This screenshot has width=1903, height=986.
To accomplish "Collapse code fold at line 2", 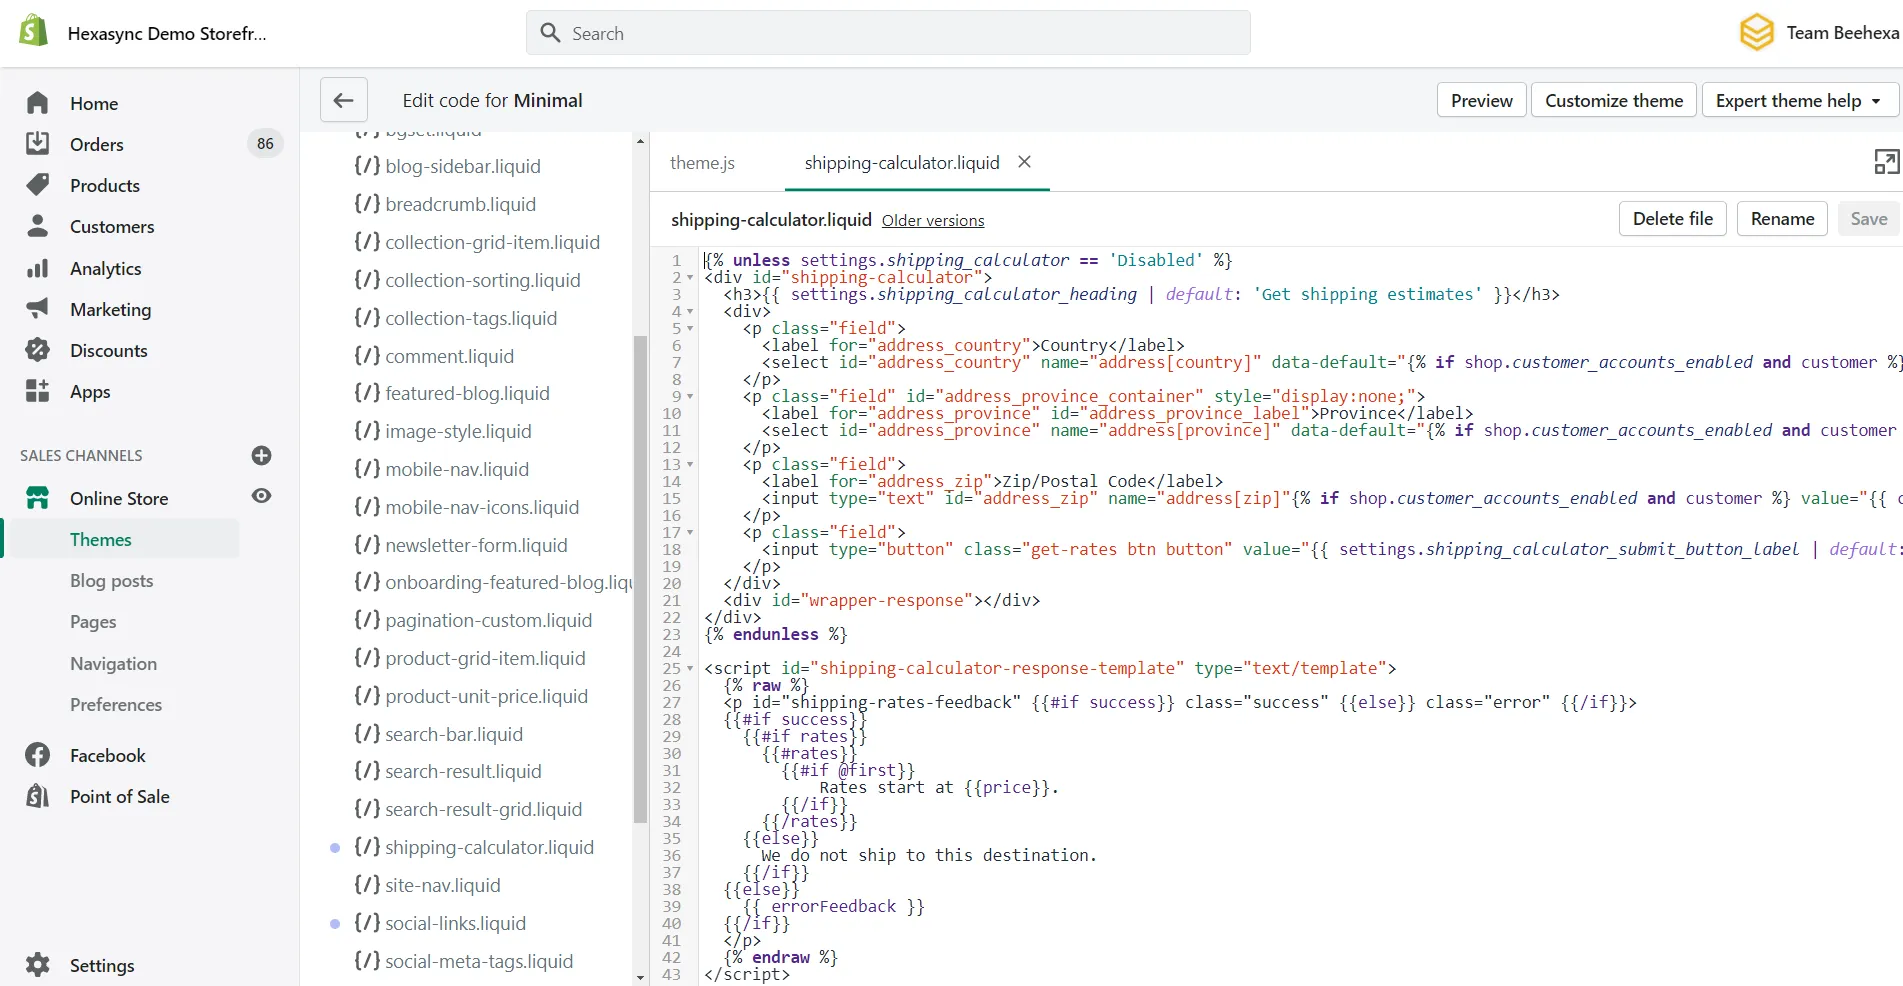I will pyautogui.click(x=690, y=277).
